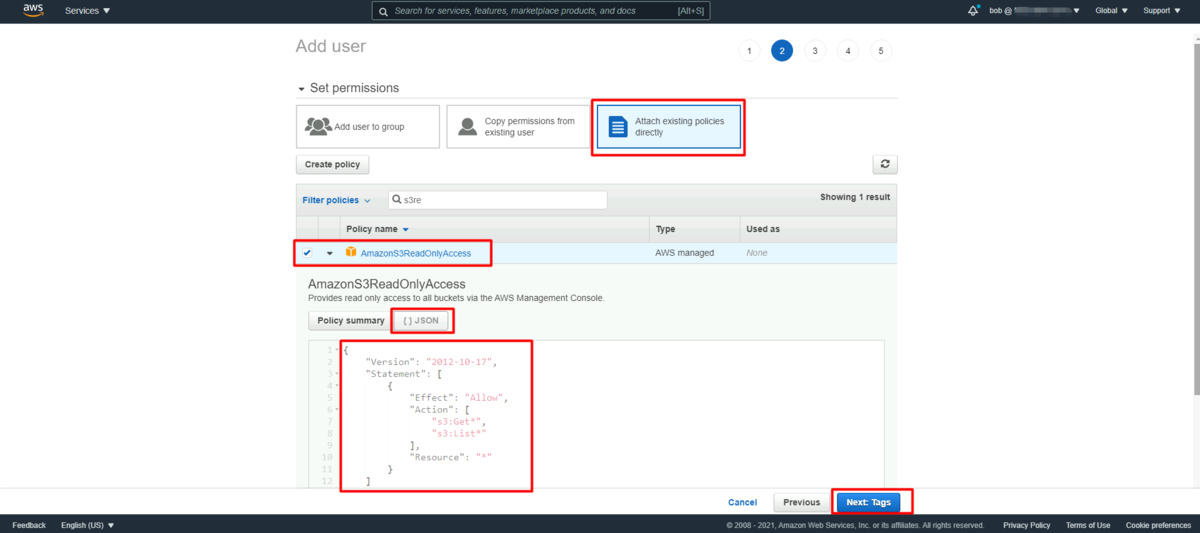Image resolution: width=1200 pixels, height=533 pixels.
Task: Click the search magnifier icon in top bar
Action: pyautogui.click(x=383, y=10)
